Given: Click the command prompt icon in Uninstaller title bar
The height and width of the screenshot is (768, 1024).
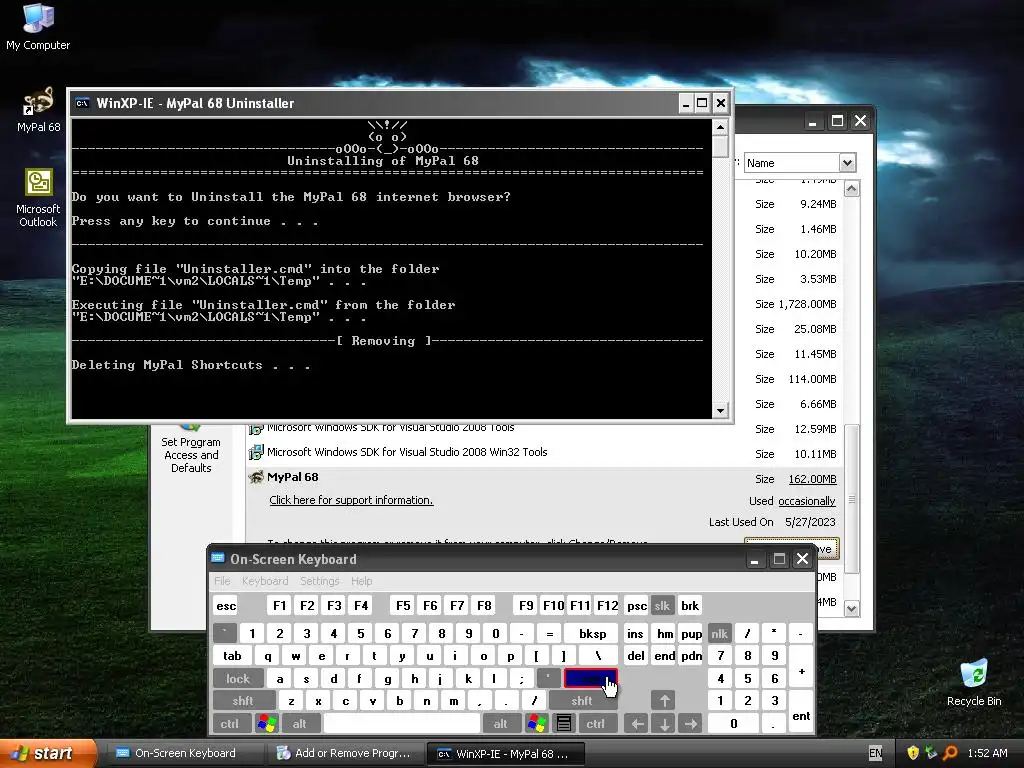Looking at the screenshot, I should click(x=82, y=103).
